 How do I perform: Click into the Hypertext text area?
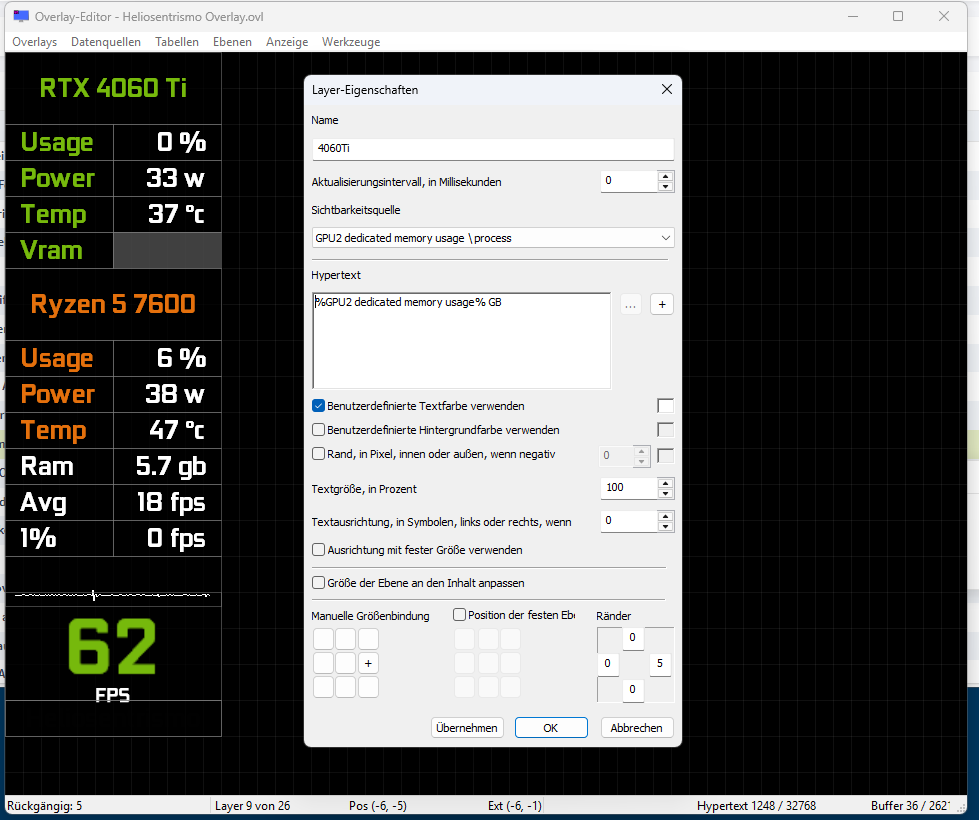tap(461, 340)
